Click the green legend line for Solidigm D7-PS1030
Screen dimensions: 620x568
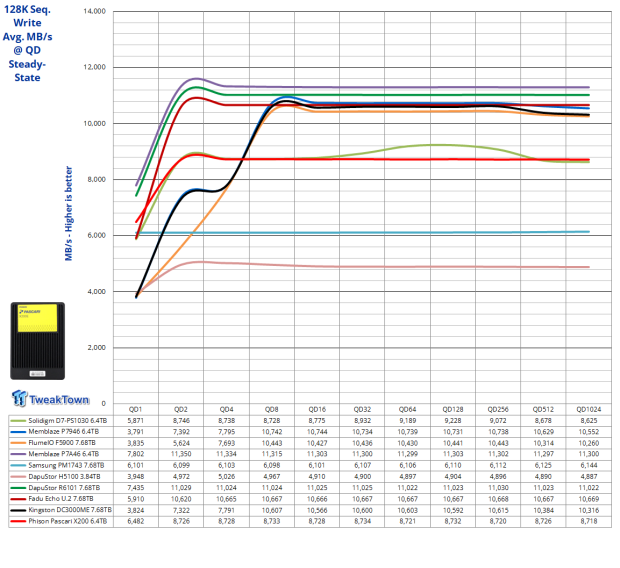coord(18,421)
